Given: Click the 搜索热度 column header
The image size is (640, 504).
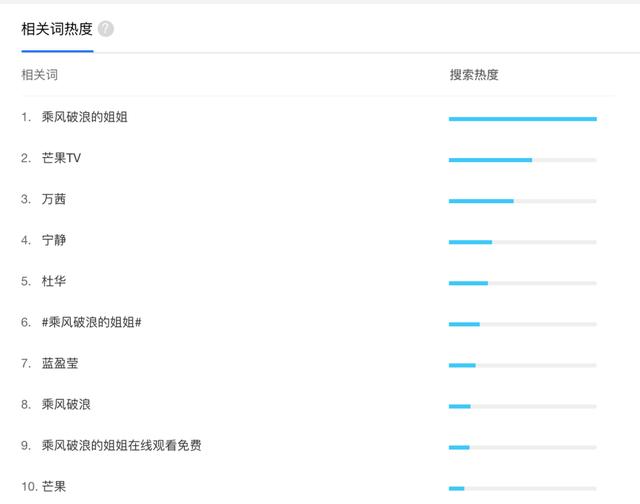Looking at the screenshot, I should pos(474,75).
